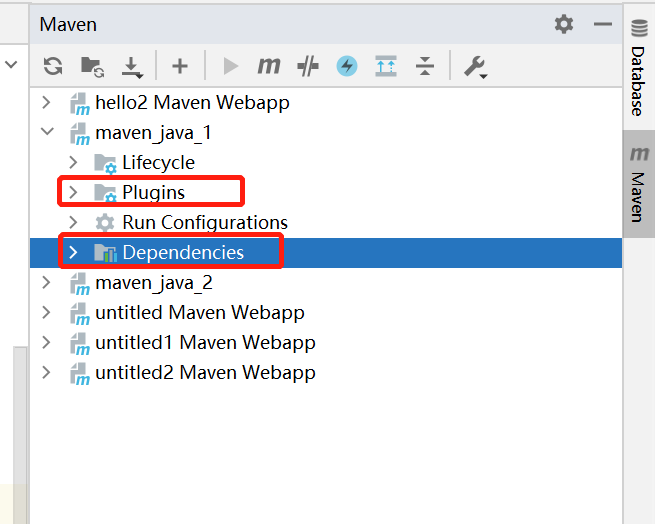The width and height of the screenshot is (655, 524).
Task: Expand untitled1 Maven Webapp project
Action: click(46, 342)
